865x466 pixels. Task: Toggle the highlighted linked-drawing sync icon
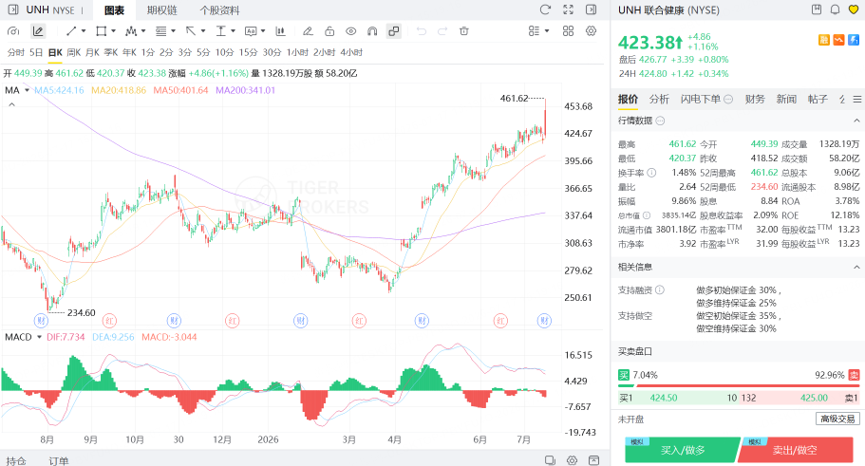click(x=393, y=31)
